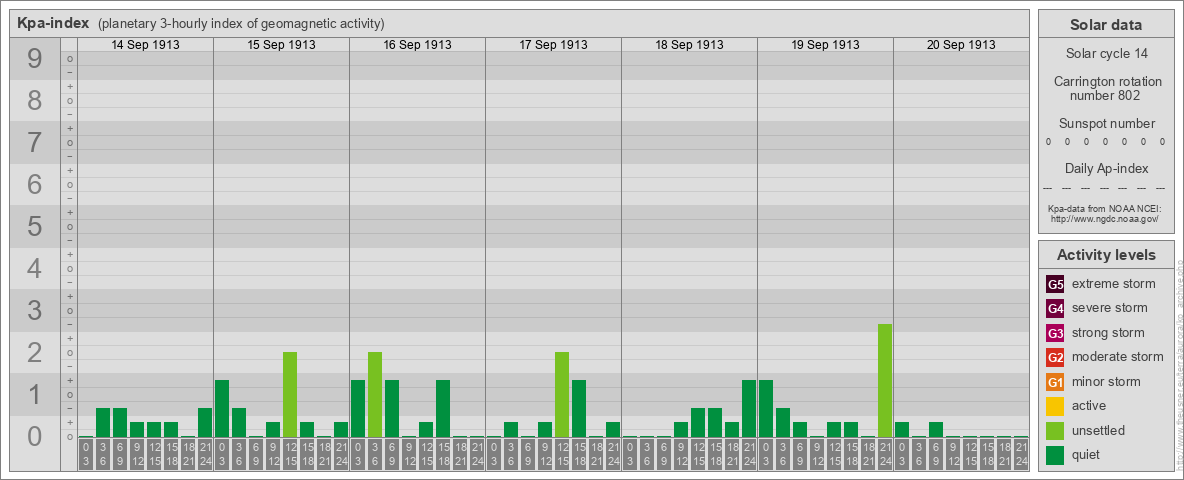This screenshot has height=480, width=1184.
Task: Click the number 9 on Kp scale
Action: click(35, 60)
